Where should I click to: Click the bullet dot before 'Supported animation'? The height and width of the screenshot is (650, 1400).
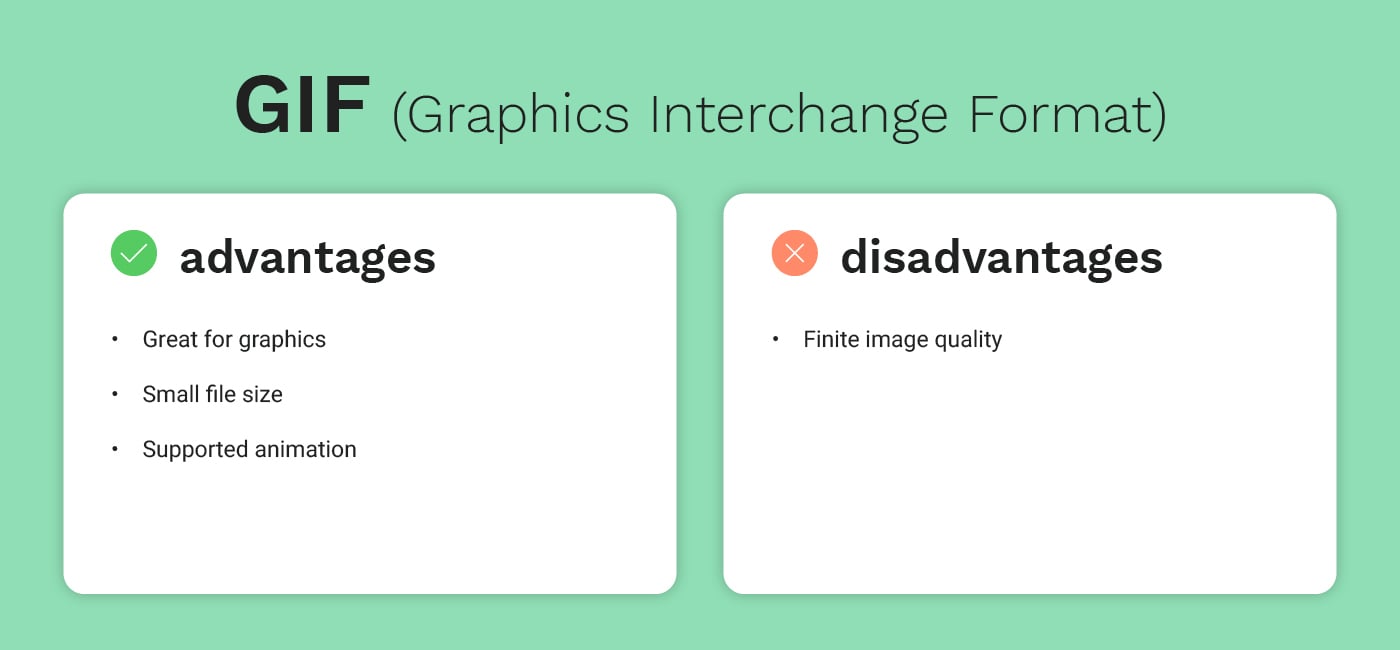pos(115,449)
